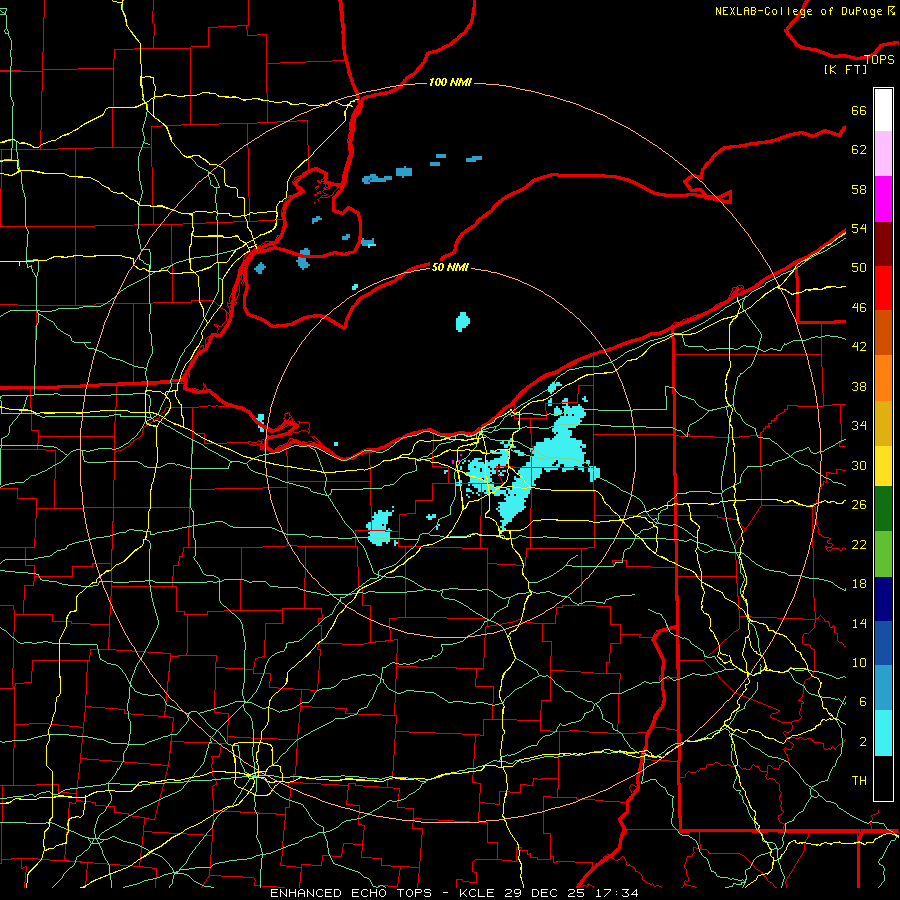This screenshot has width=900, height=900.
Task: Click the "KCLE" station identifier
Action: coord(478,893)
